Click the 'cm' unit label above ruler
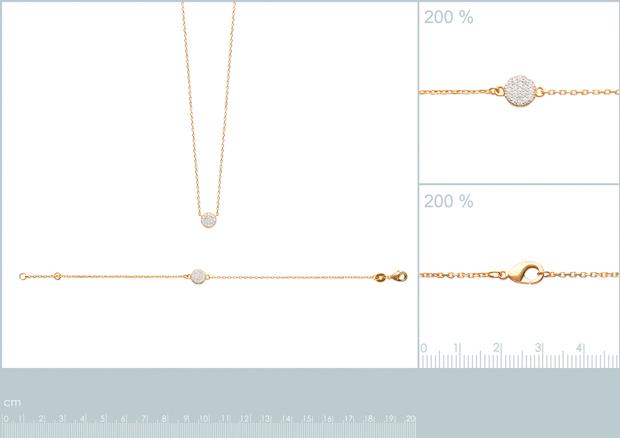 (x=12, y=403)
